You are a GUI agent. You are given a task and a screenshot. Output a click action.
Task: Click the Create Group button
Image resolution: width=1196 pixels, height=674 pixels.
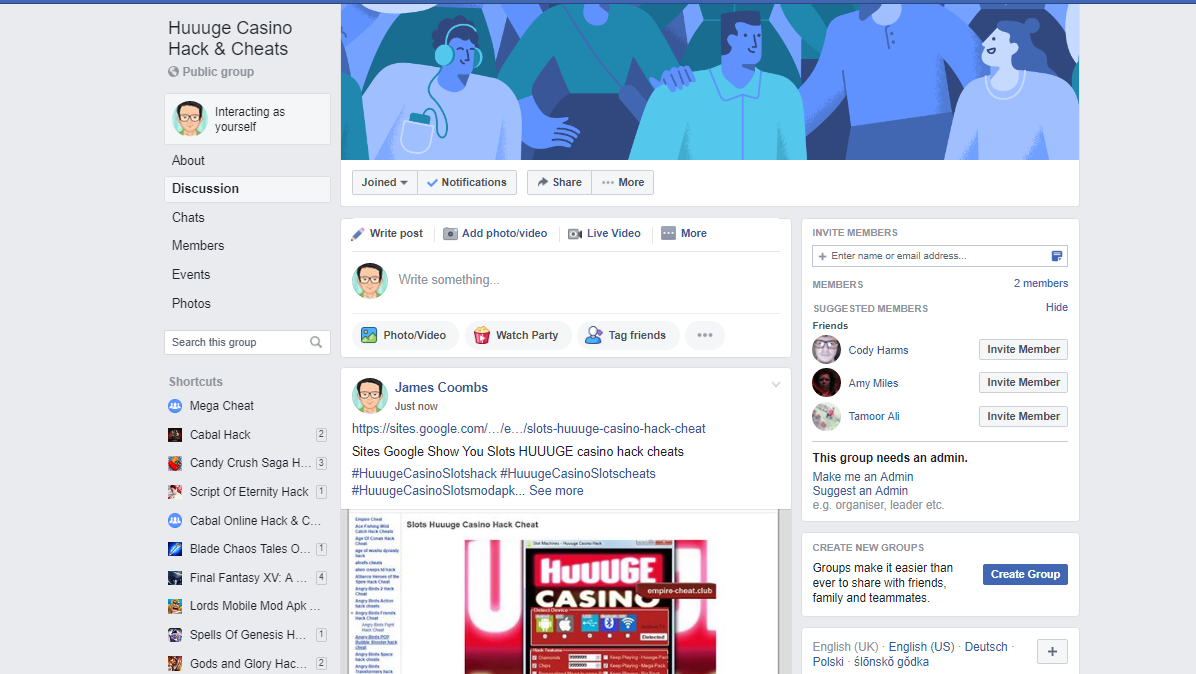[1025, 574]
